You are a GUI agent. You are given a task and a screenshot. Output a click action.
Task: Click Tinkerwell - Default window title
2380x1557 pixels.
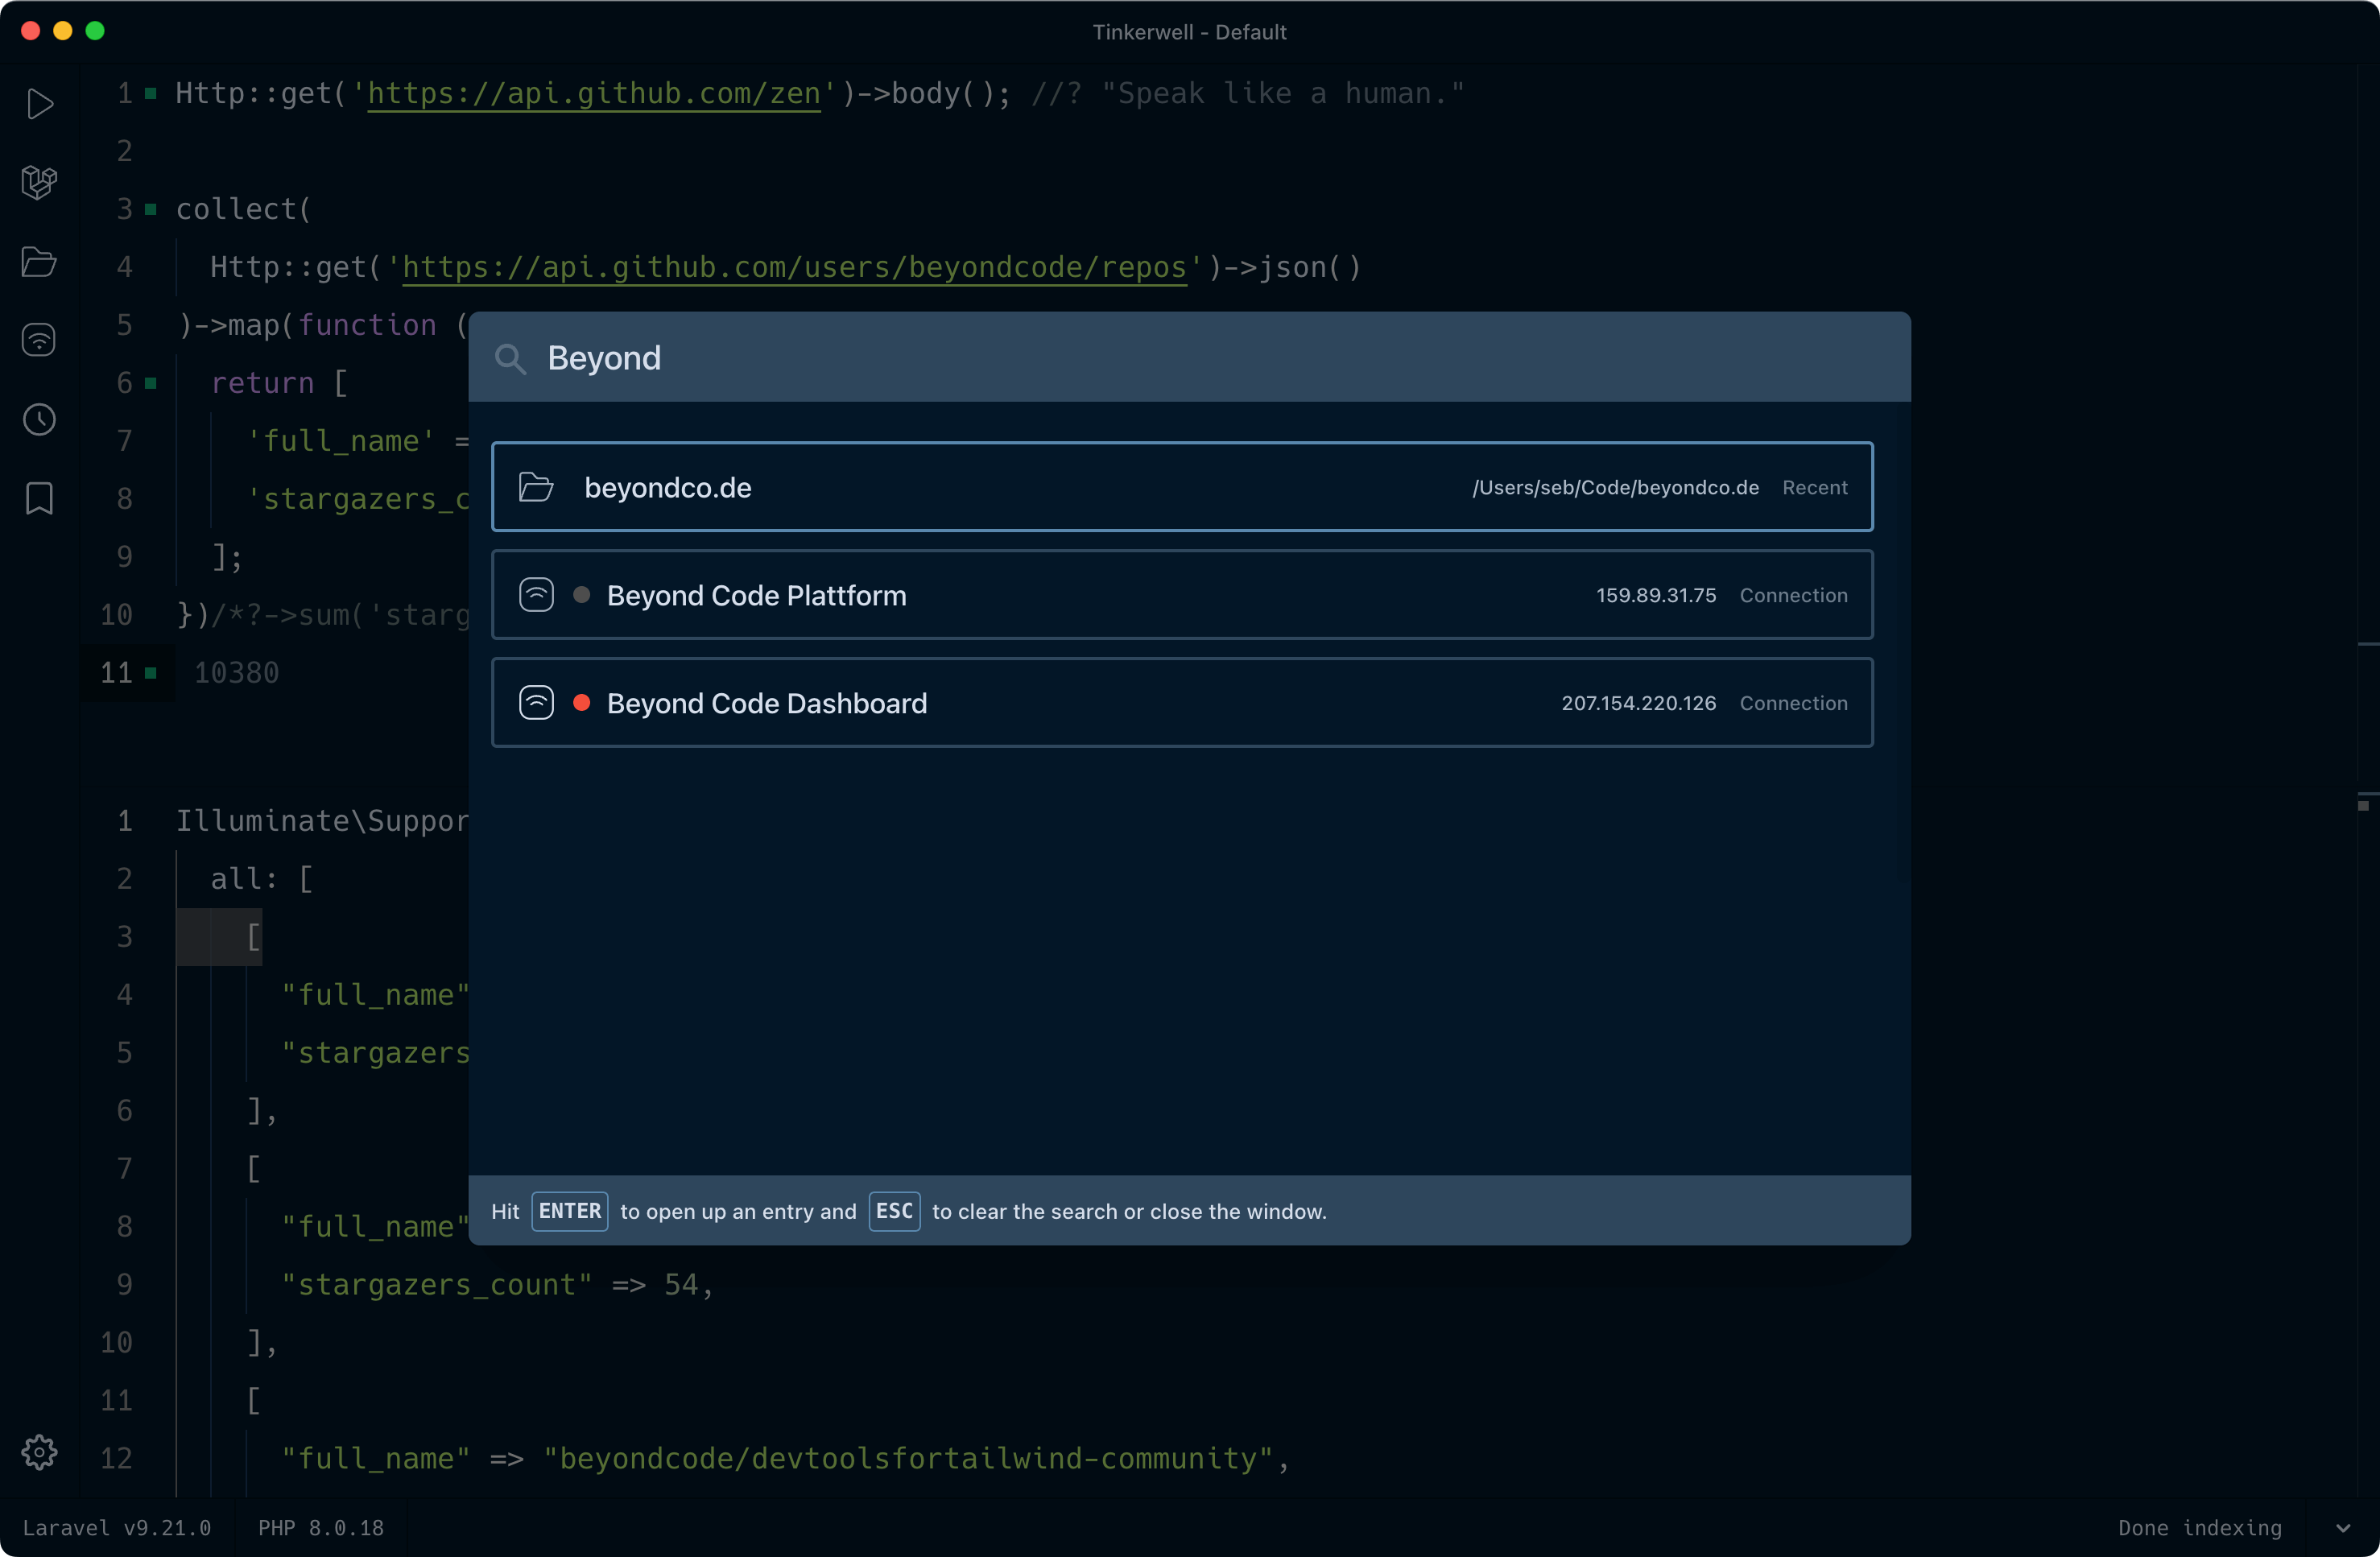click(x=1189, y=32)
